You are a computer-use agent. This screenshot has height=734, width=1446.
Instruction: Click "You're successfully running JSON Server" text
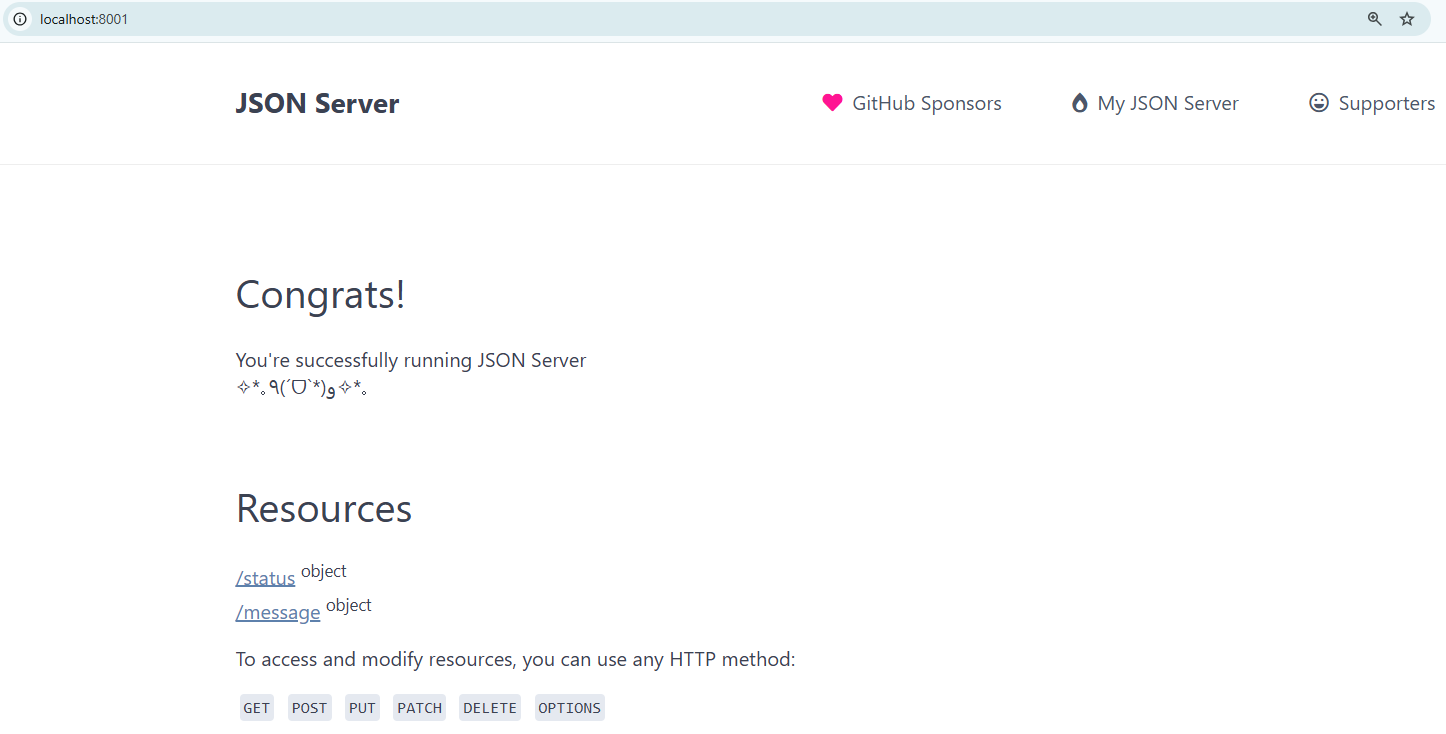[x=411, y=360]
